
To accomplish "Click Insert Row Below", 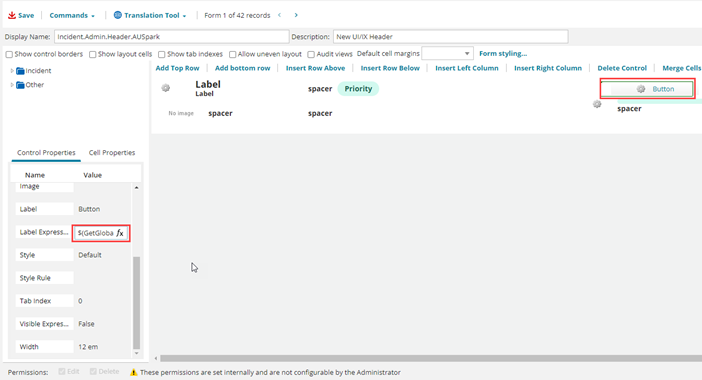I will (390, 68).
